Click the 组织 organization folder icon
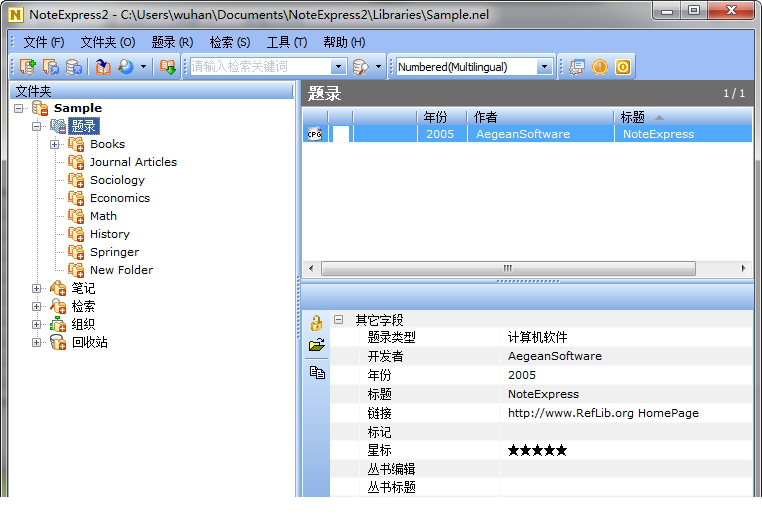 tap(58, 324)
